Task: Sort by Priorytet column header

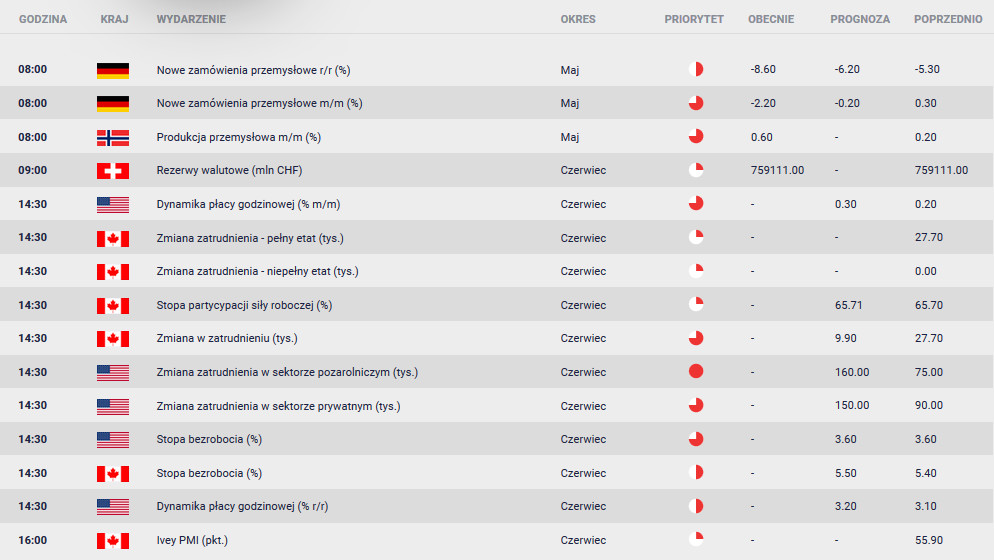Action: pos(693,19)
